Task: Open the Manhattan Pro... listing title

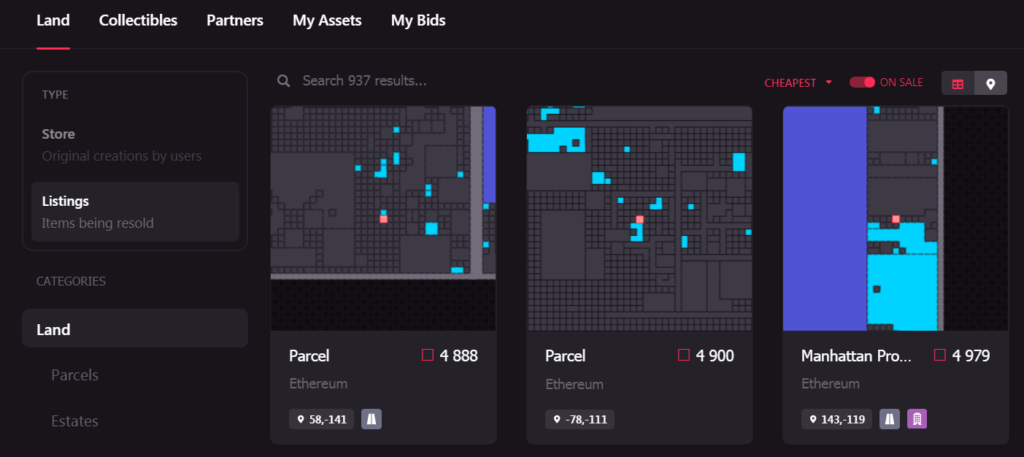Action: coord(859,355)
